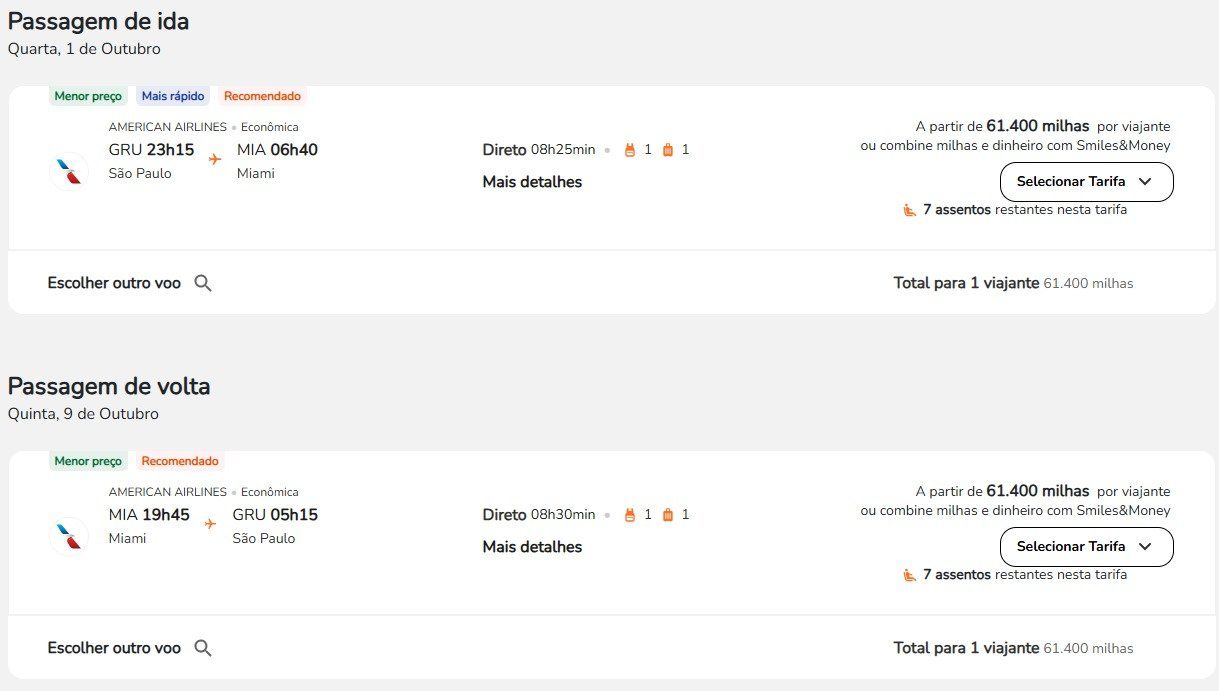Image resolution: width=1219 pixels, height=691 pixels.
Task: Open Mais detalhes for the MIA–GRU flight
Action: pyautogui.click(x=532, y=547)
